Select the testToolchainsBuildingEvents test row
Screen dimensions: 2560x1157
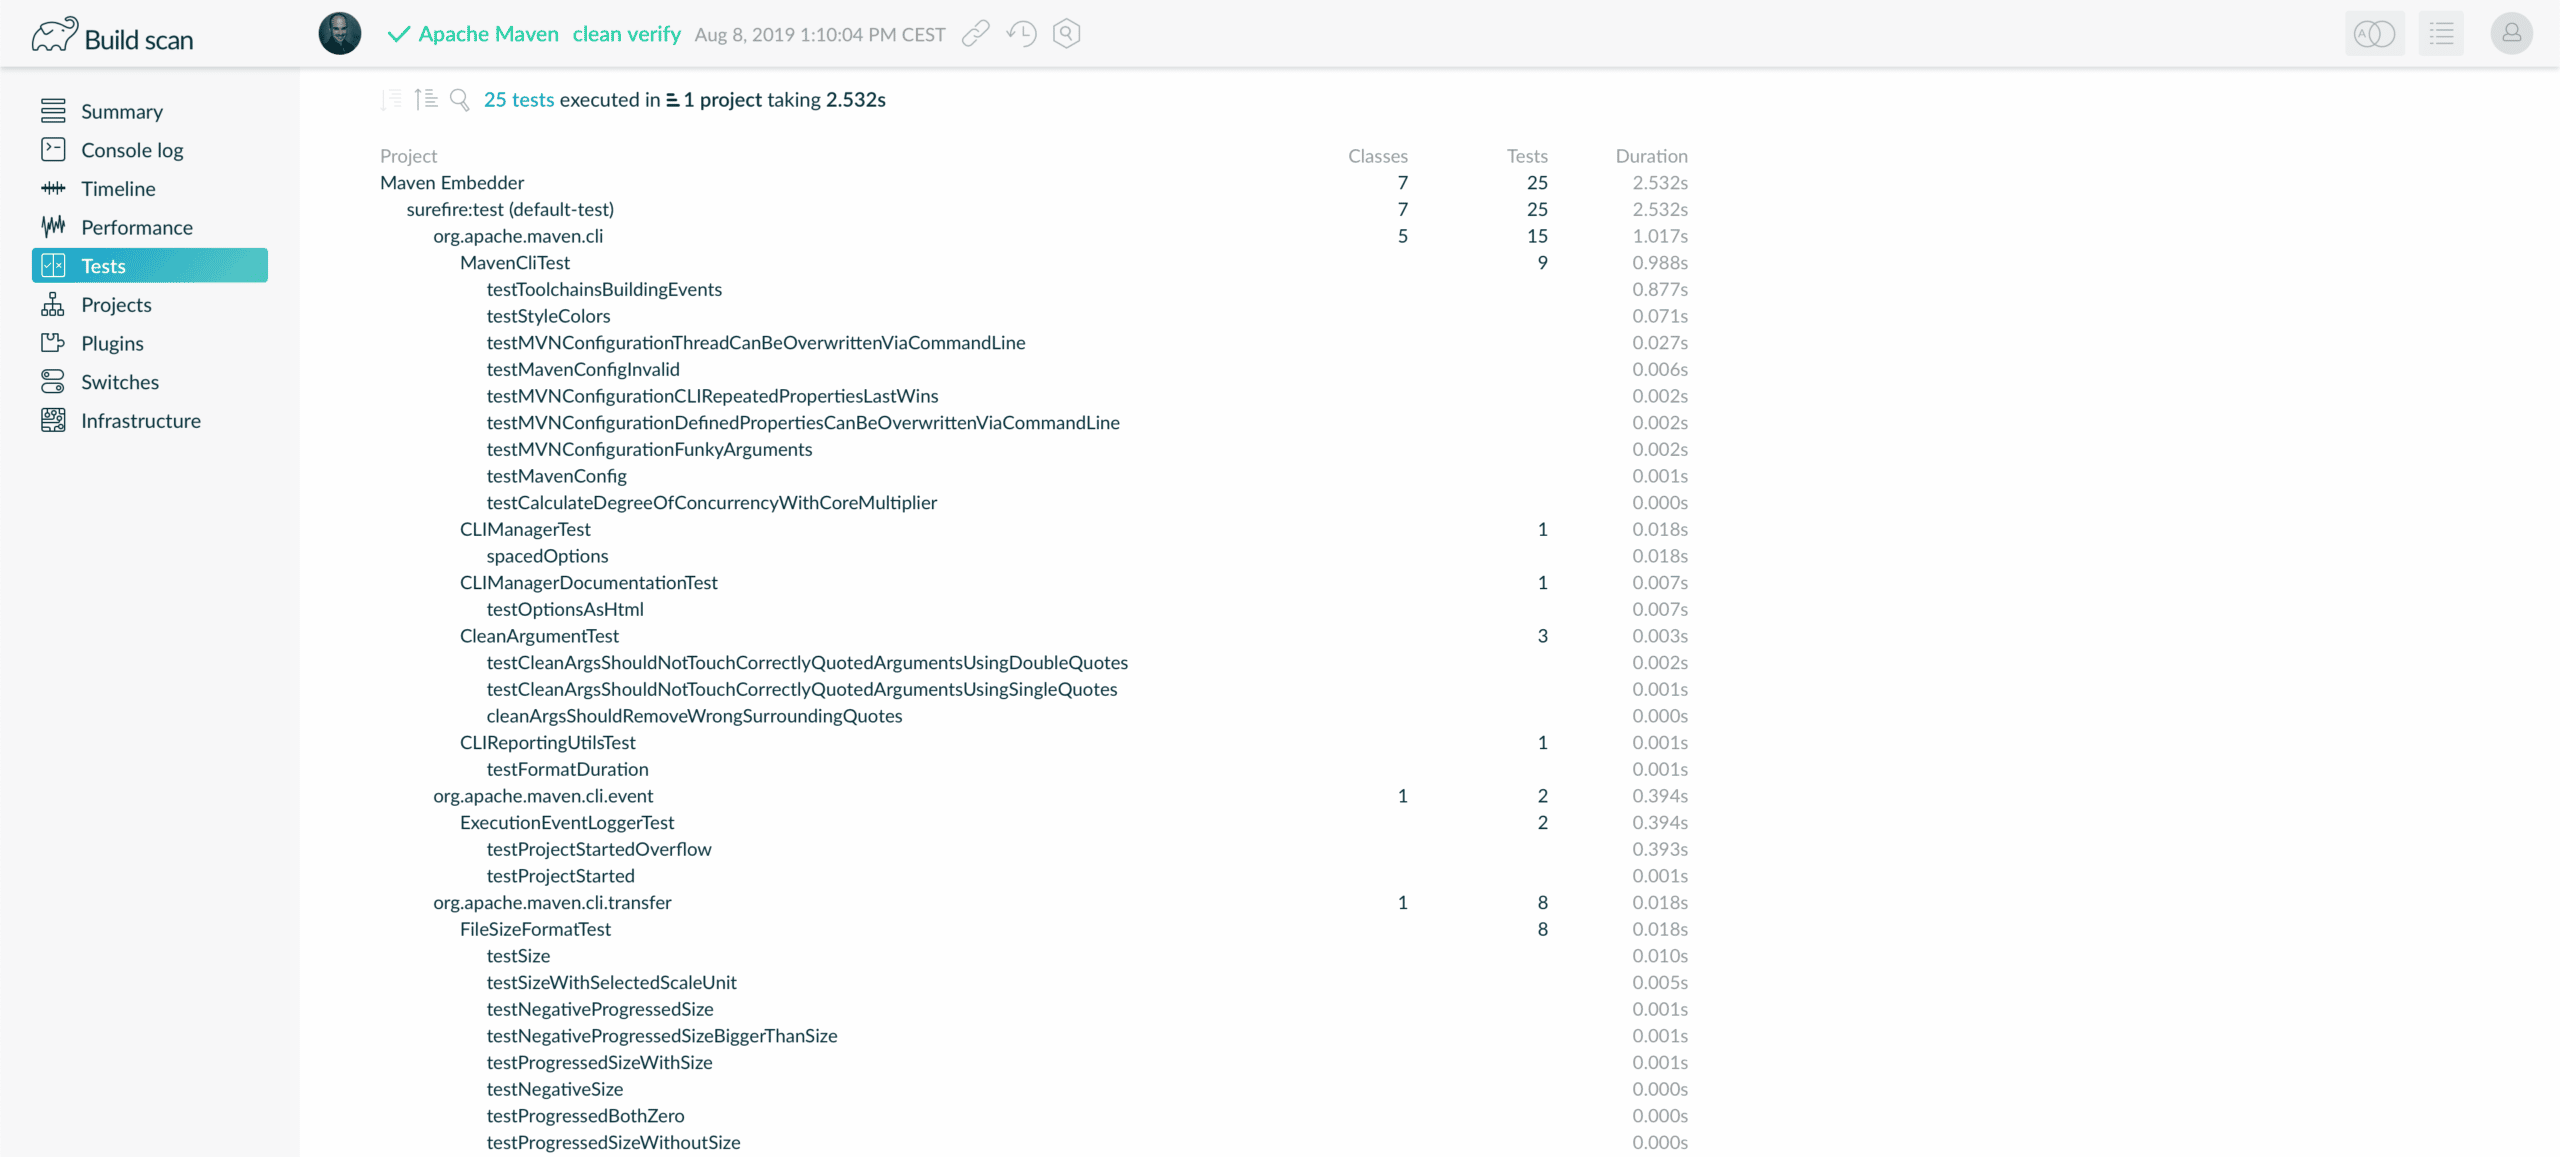pyautogui.click(x=604, y=289)
